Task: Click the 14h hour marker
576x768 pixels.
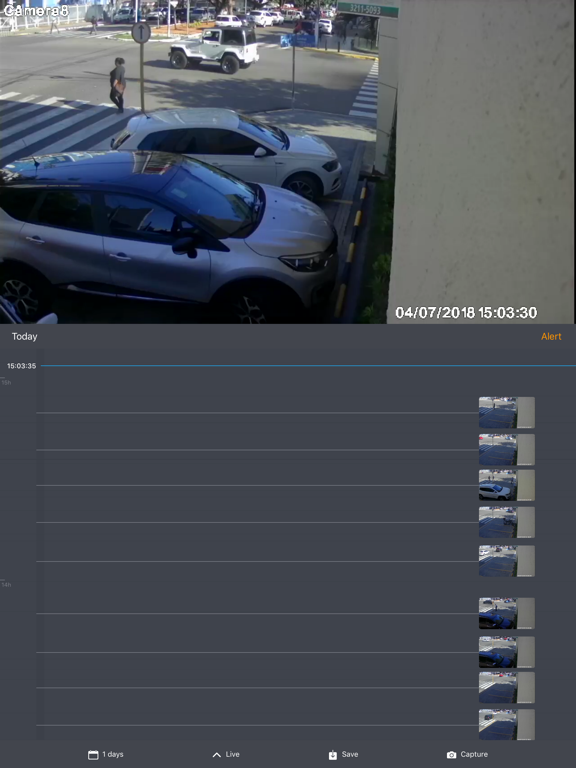Action: click(x=6, y=585)
